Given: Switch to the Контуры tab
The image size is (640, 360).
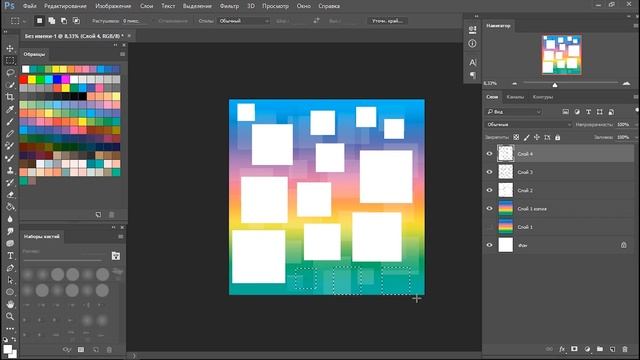Looking at the screenshot, I should [x=543, y=97].
